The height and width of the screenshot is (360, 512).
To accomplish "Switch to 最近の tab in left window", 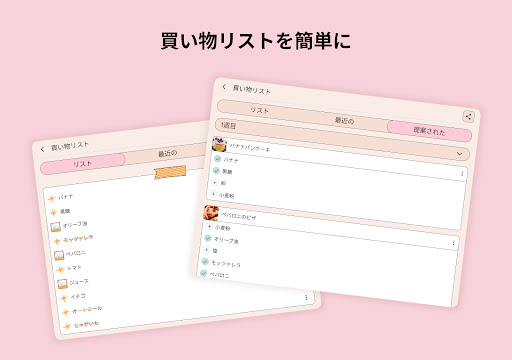I will (x=168, y=153).
